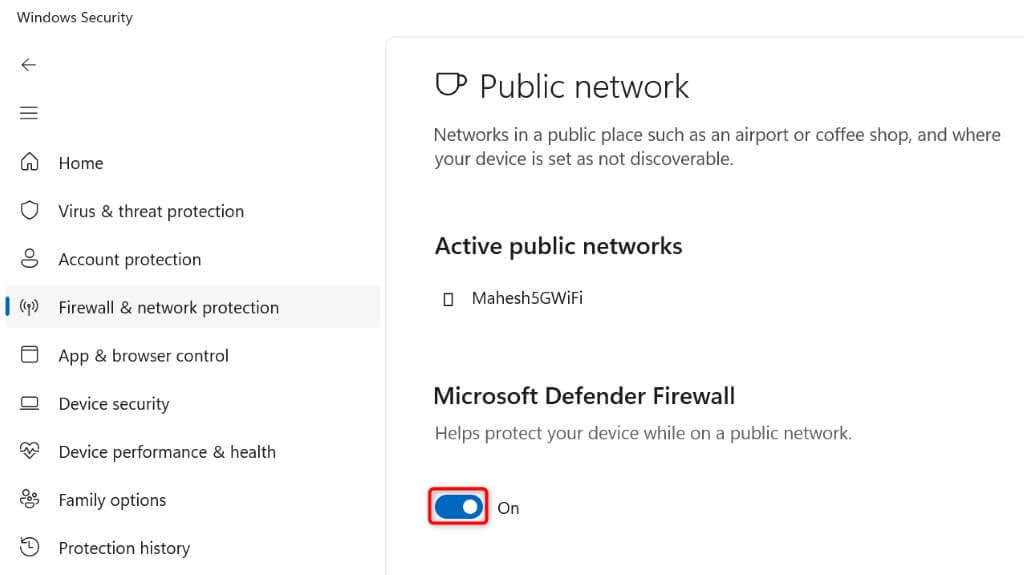Screen dimensions: 1024x575
Task: Select Family options in the sidebar
Action: (x=112, y=500)
